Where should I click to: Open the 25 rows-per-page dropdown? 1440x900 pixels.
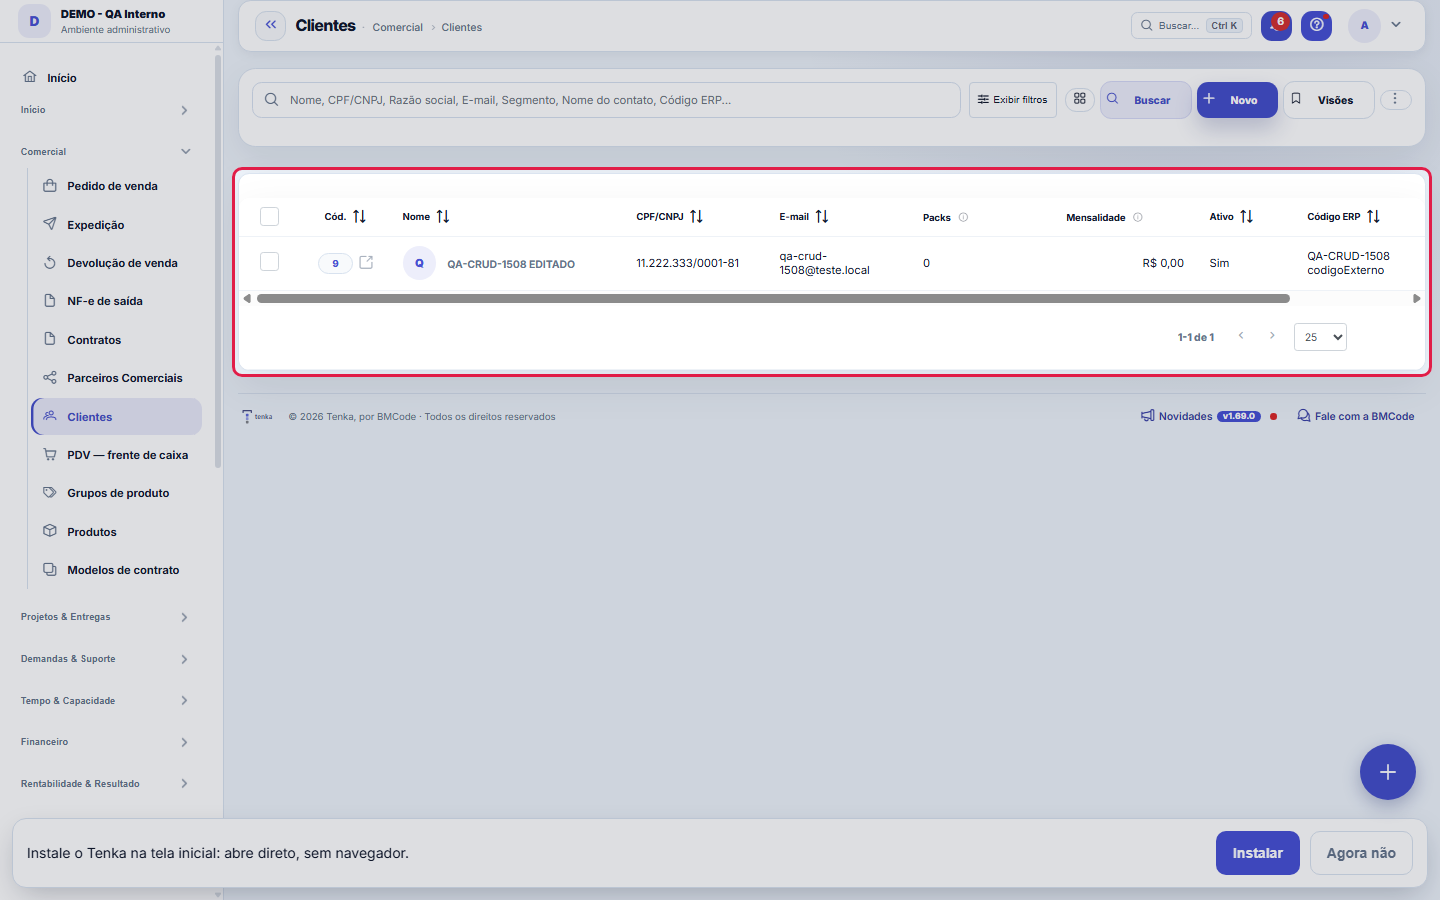[1320, 337]
